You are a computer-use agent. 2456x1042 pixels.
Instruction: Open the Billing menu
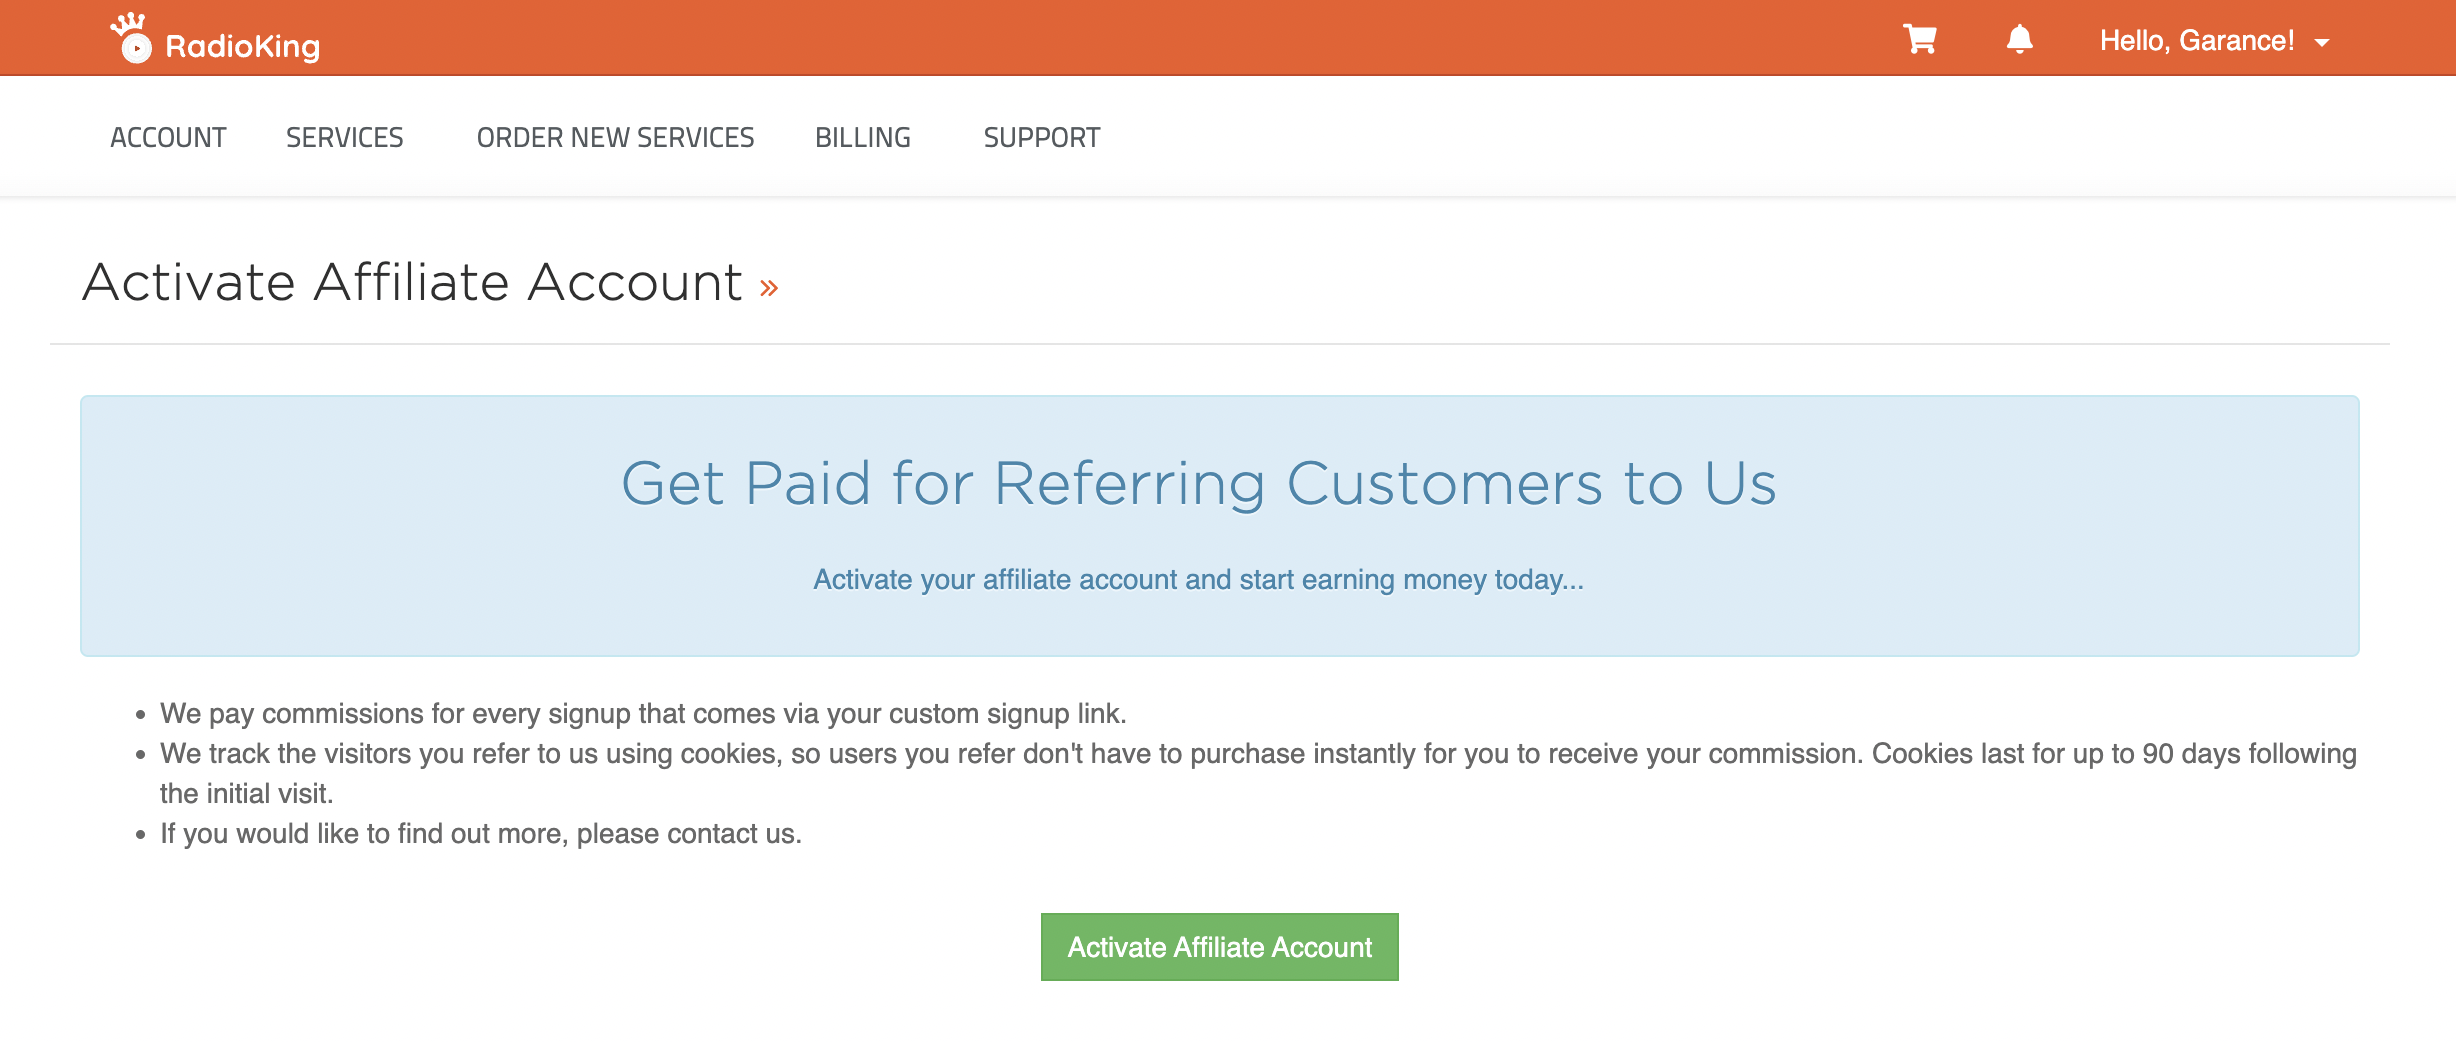pyautogui.click(x=863, y=137)
